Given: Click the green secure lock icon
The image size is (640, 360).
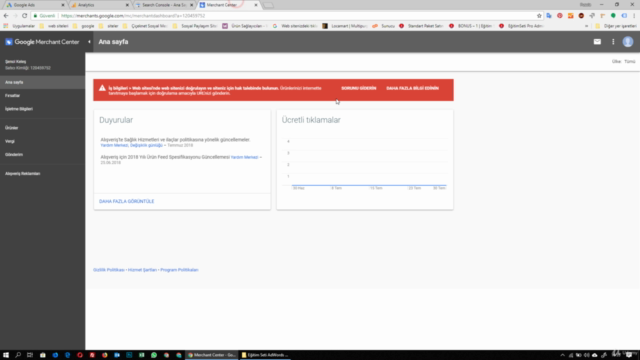Looking at the screenshot, I should pos(36,16).
